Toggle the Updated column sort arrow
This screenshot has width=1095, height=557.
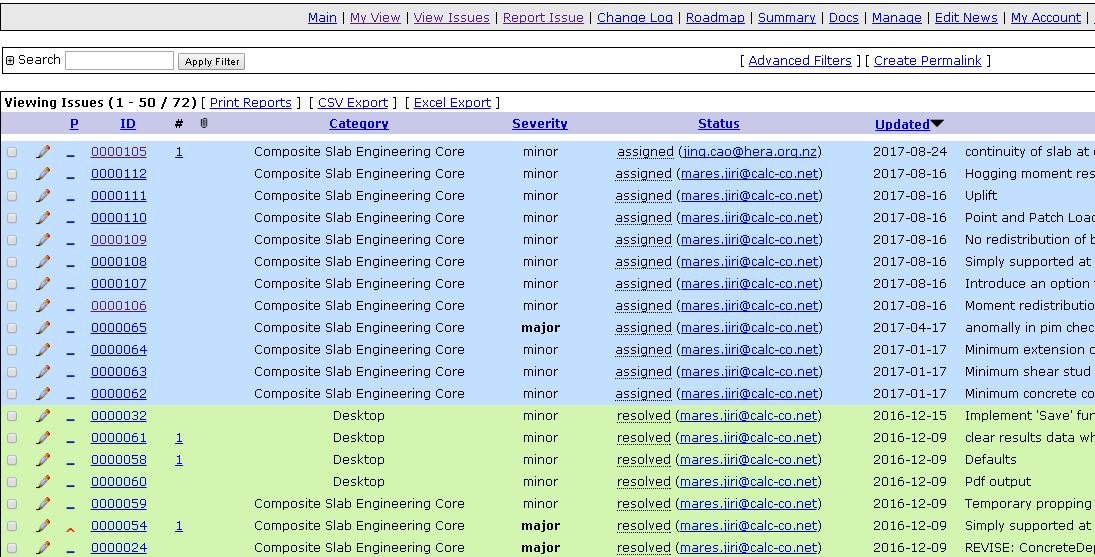tap(937, 124)
